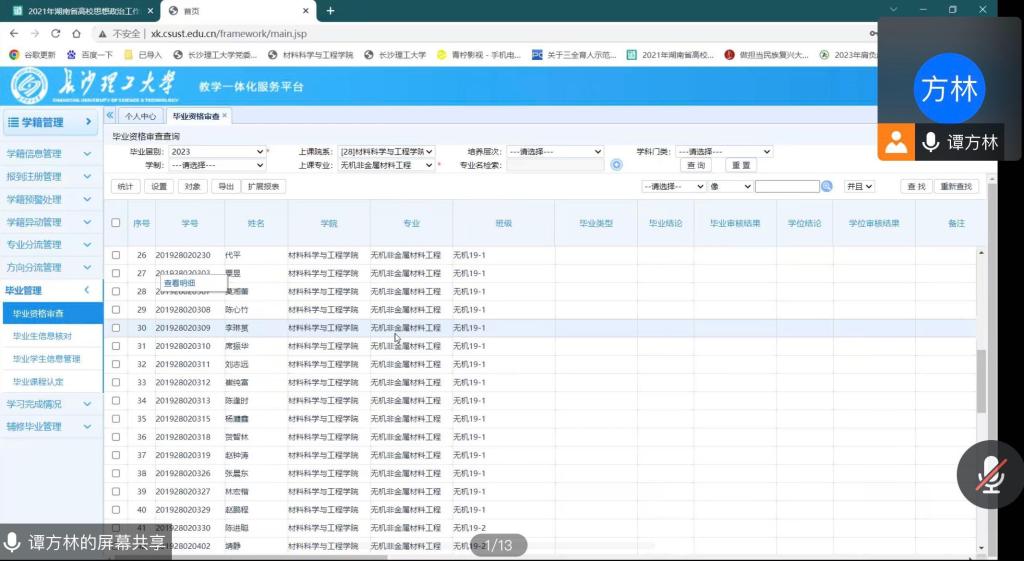This screenshot has width=1024, height=561.
Task: Click the browser reload icon
Action: [56, 33]
